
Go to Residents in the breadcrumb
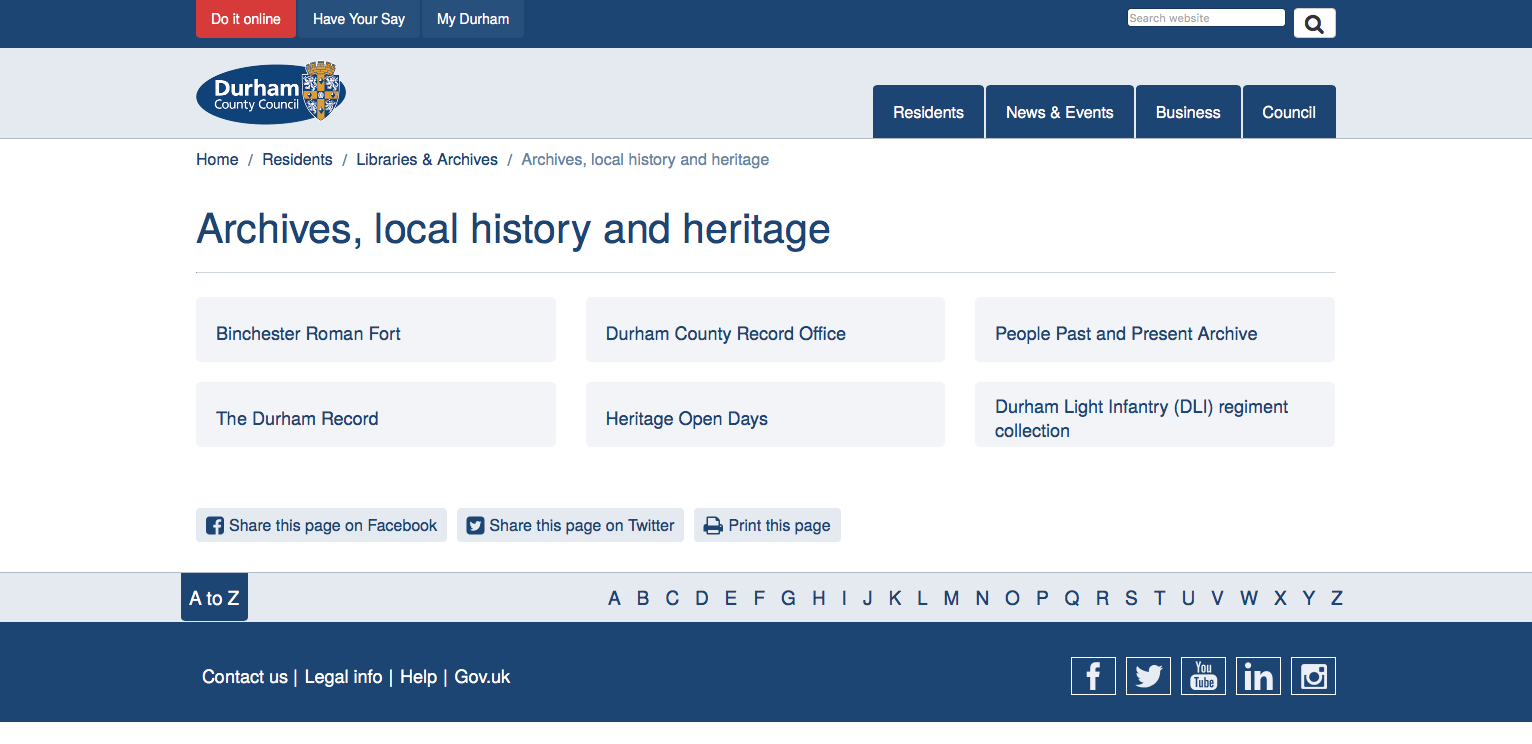(297, 160)
